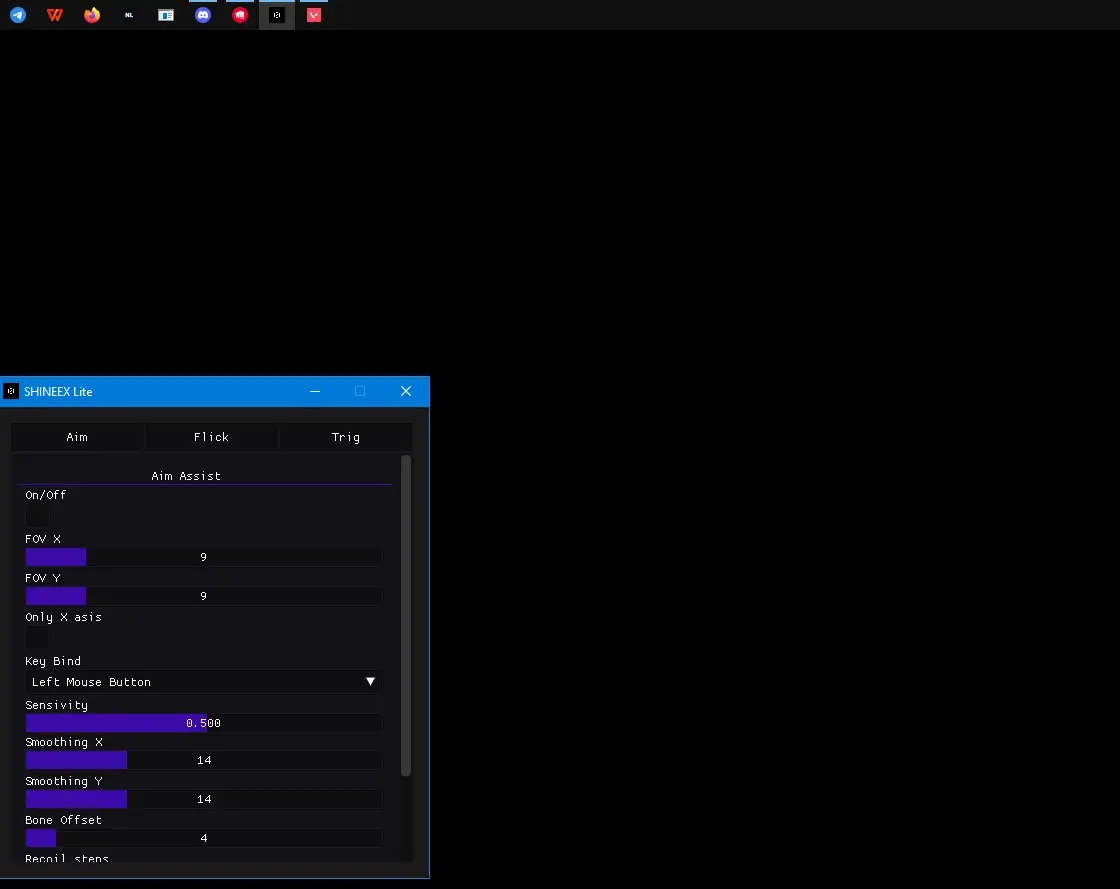This screenshot has width=1120, height=889.
Task: Click the settings panel vertical scrollbar
Action: (406, 616)
